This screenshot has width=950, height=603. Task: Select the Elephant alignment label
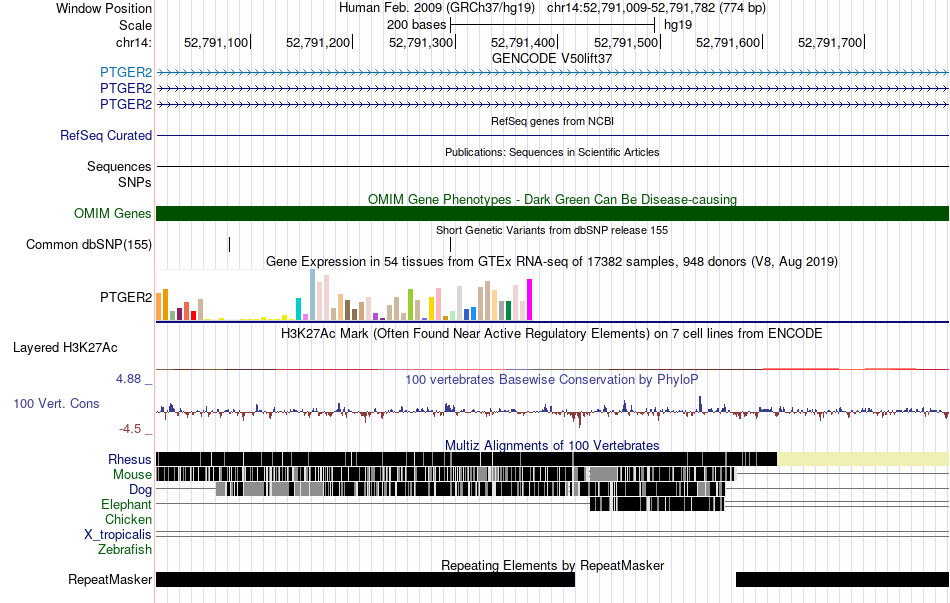[127, 504]
